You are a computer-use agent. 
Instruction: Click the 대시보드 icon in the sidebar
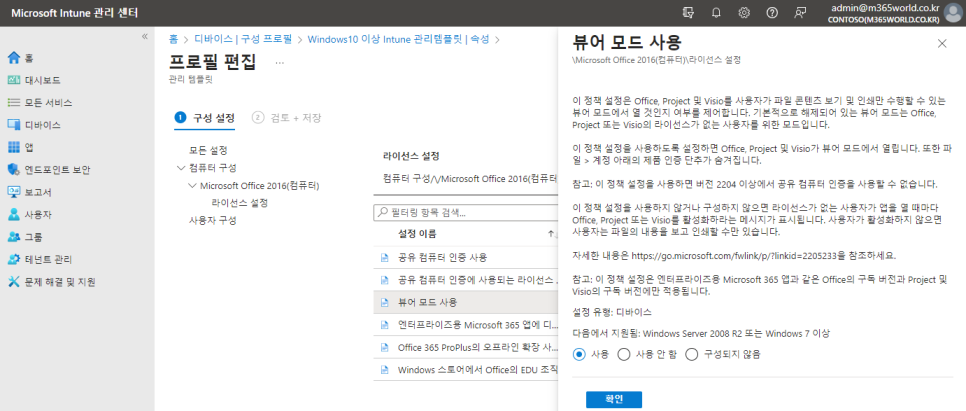pyautogui.click(x=14, y=80)
